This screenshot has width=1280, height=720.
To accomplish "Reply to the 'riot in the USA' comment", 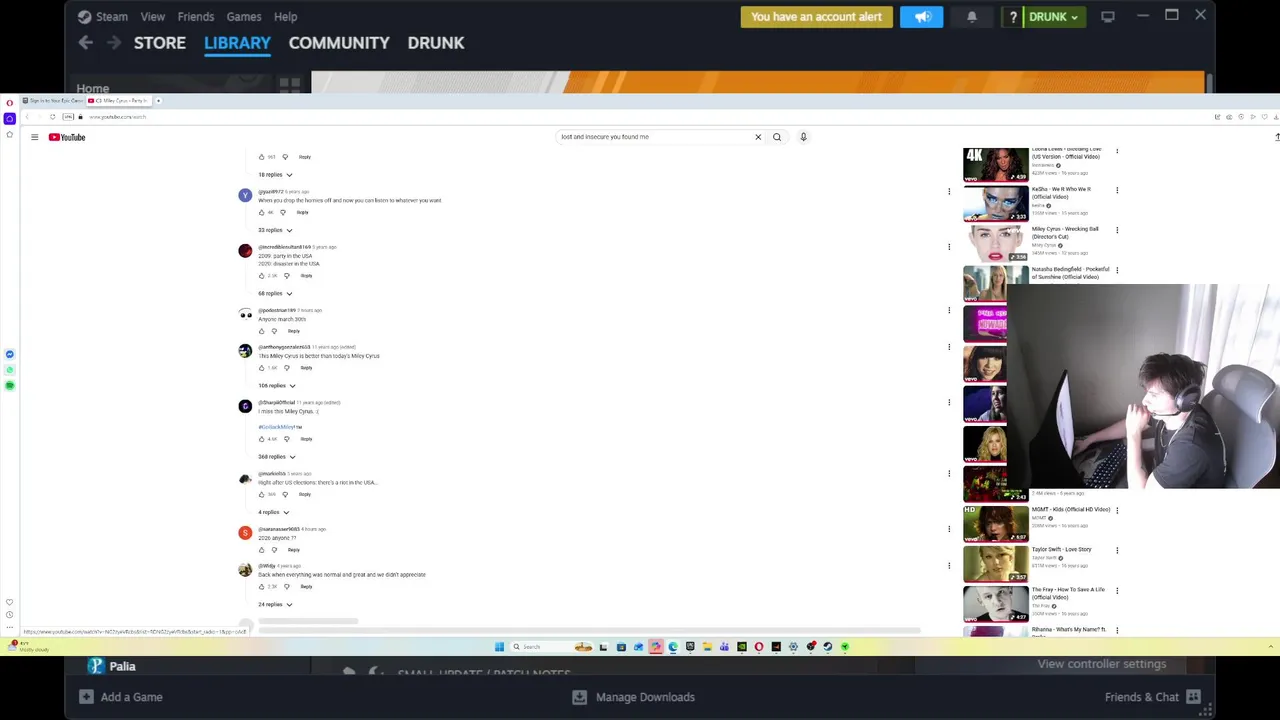I will 305,494.
